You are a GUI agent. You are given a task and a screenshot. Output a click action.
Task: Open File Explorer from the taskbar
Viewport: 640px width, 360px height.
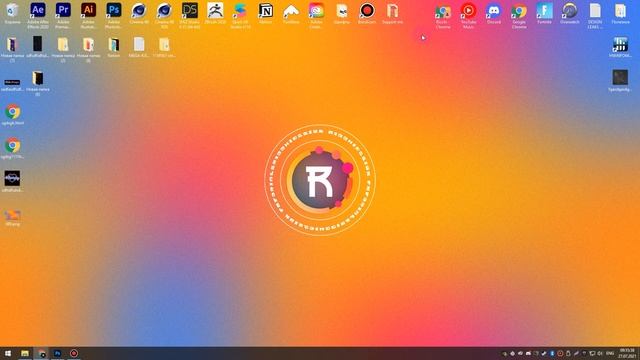pyautogui.click(x=25, y=353)
